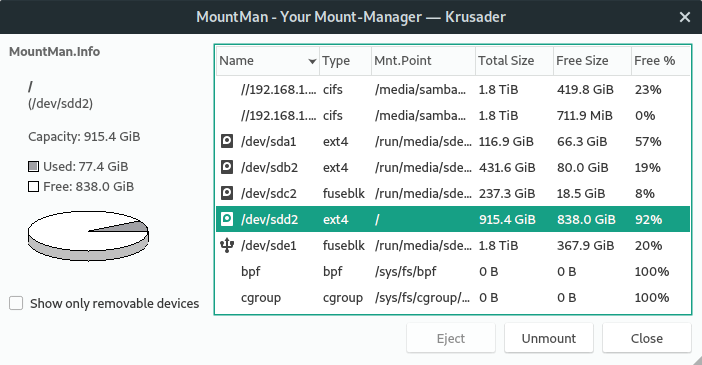The height and width of the screenshot is (365, 702).
Task: Click the 838.0 GiB free size cell in the table
Action: 586,219
